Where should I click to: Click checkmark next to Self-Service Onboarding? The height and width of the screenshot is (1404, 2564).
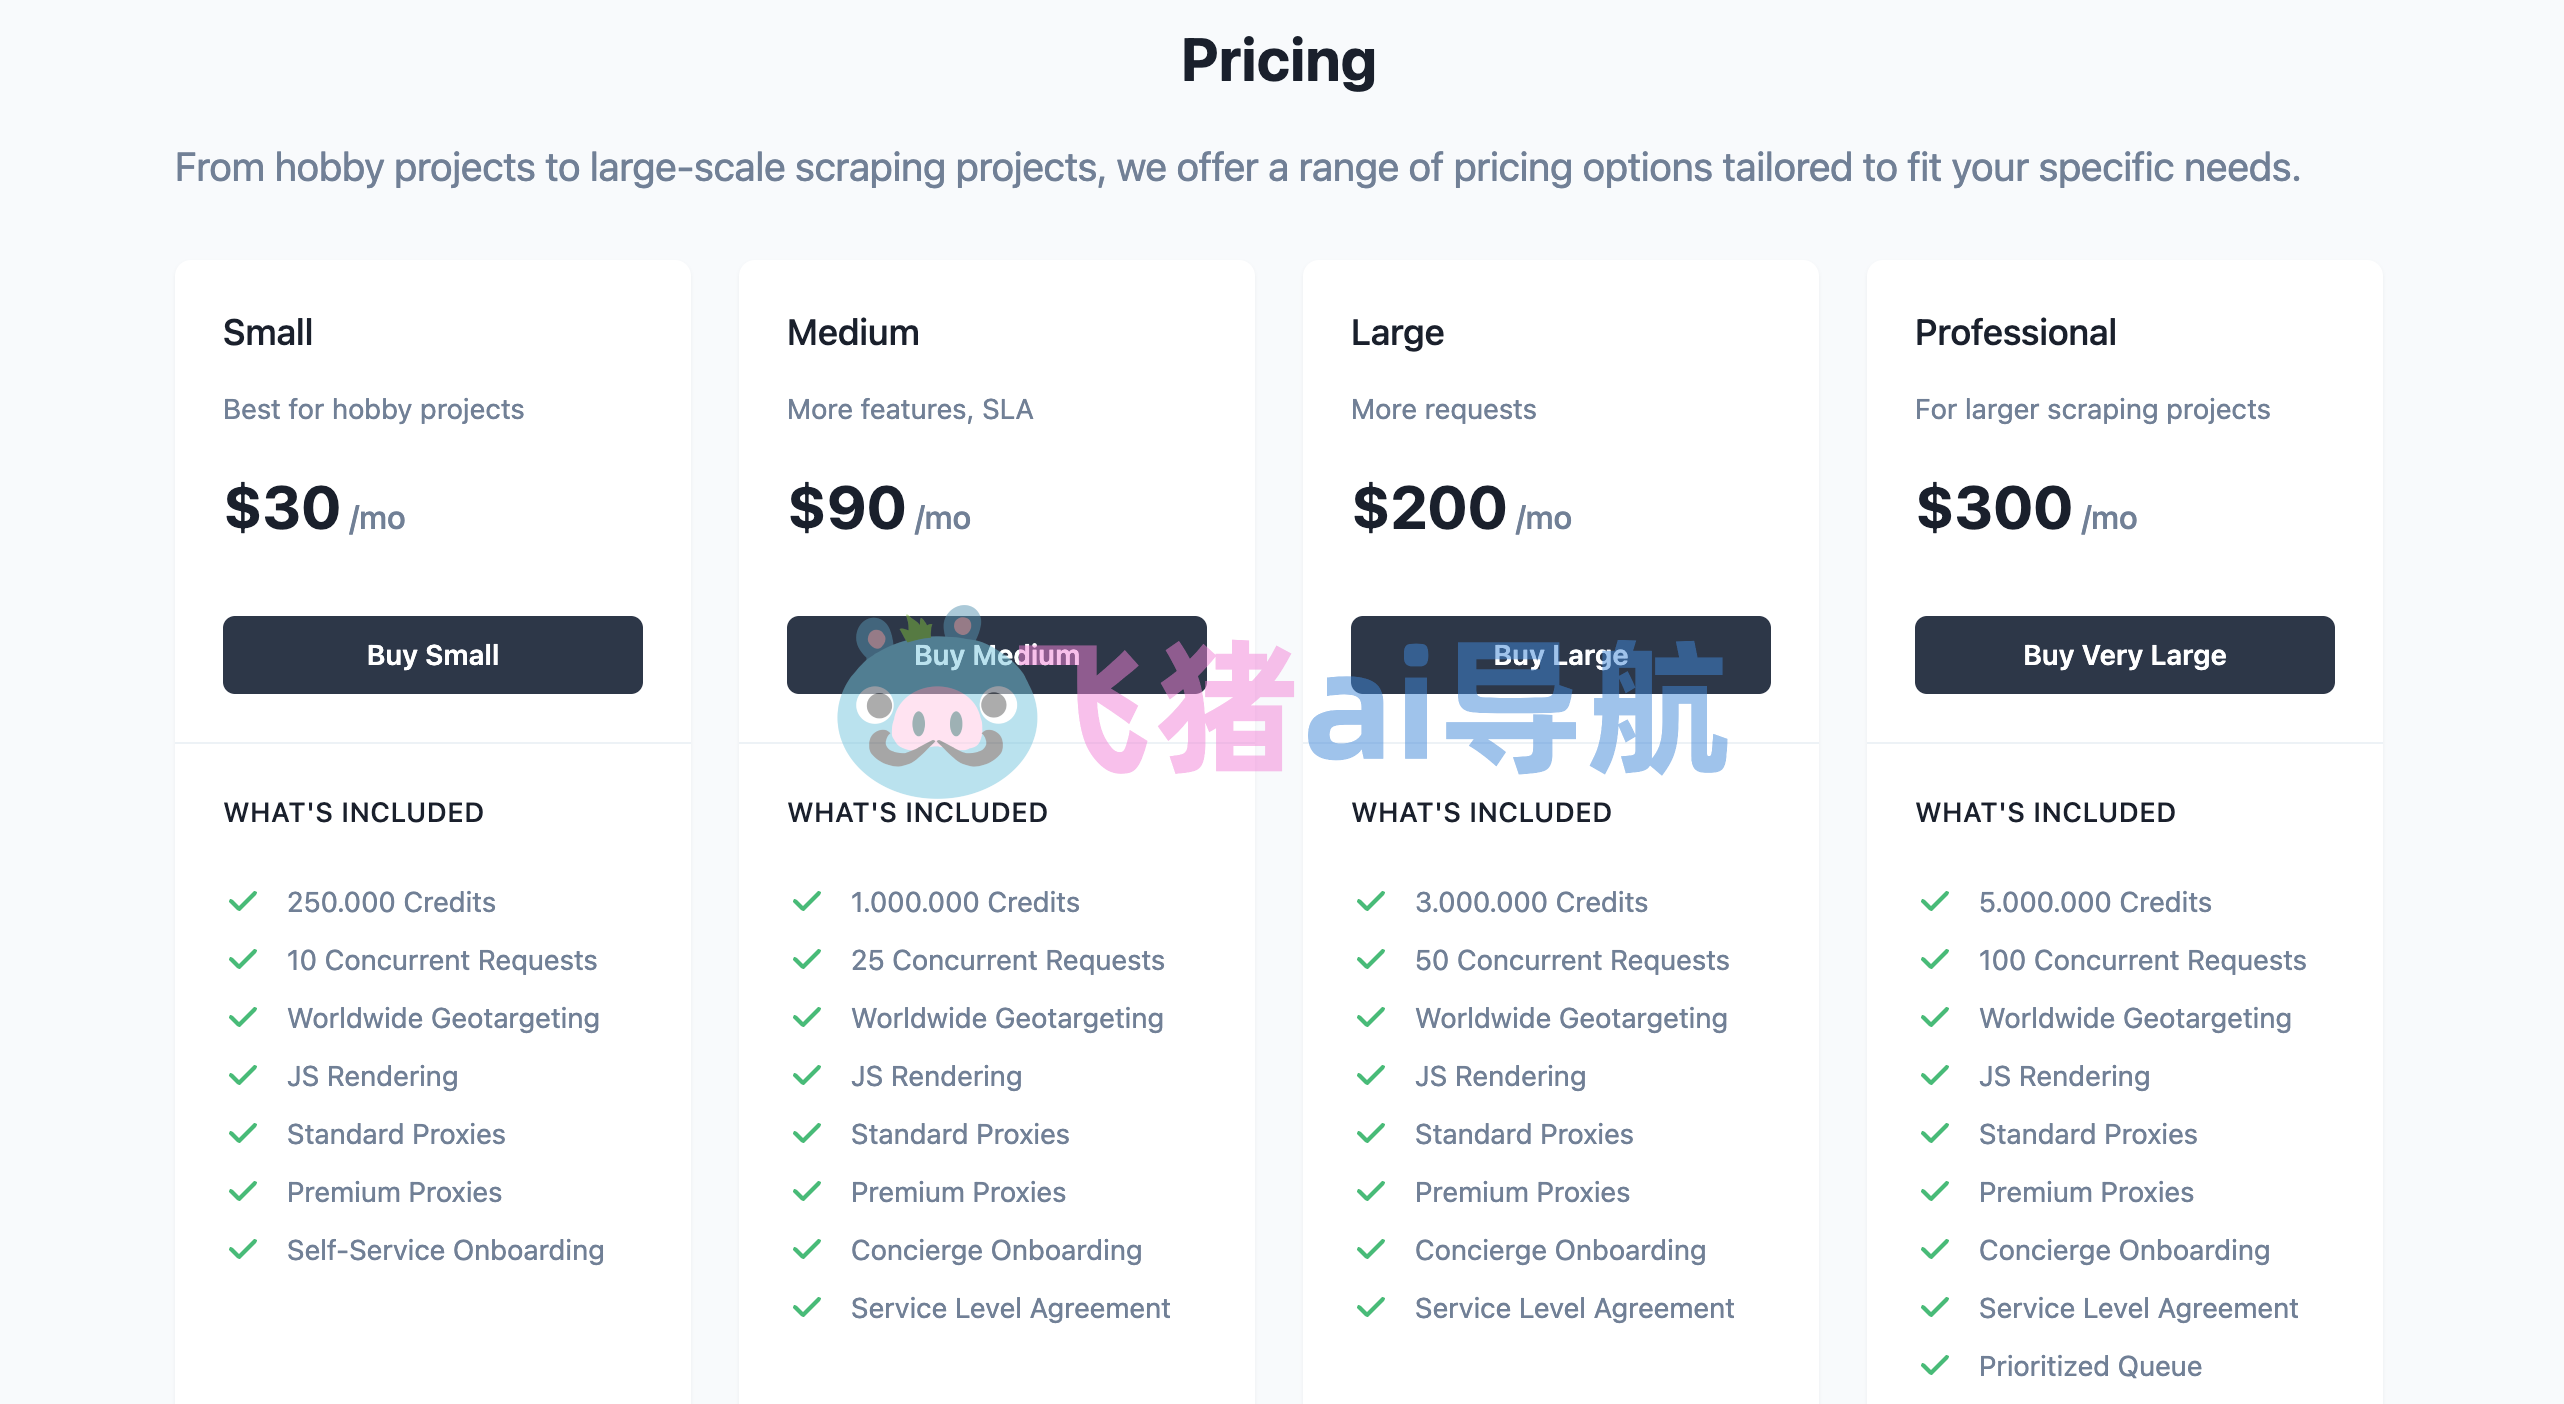243,1250
